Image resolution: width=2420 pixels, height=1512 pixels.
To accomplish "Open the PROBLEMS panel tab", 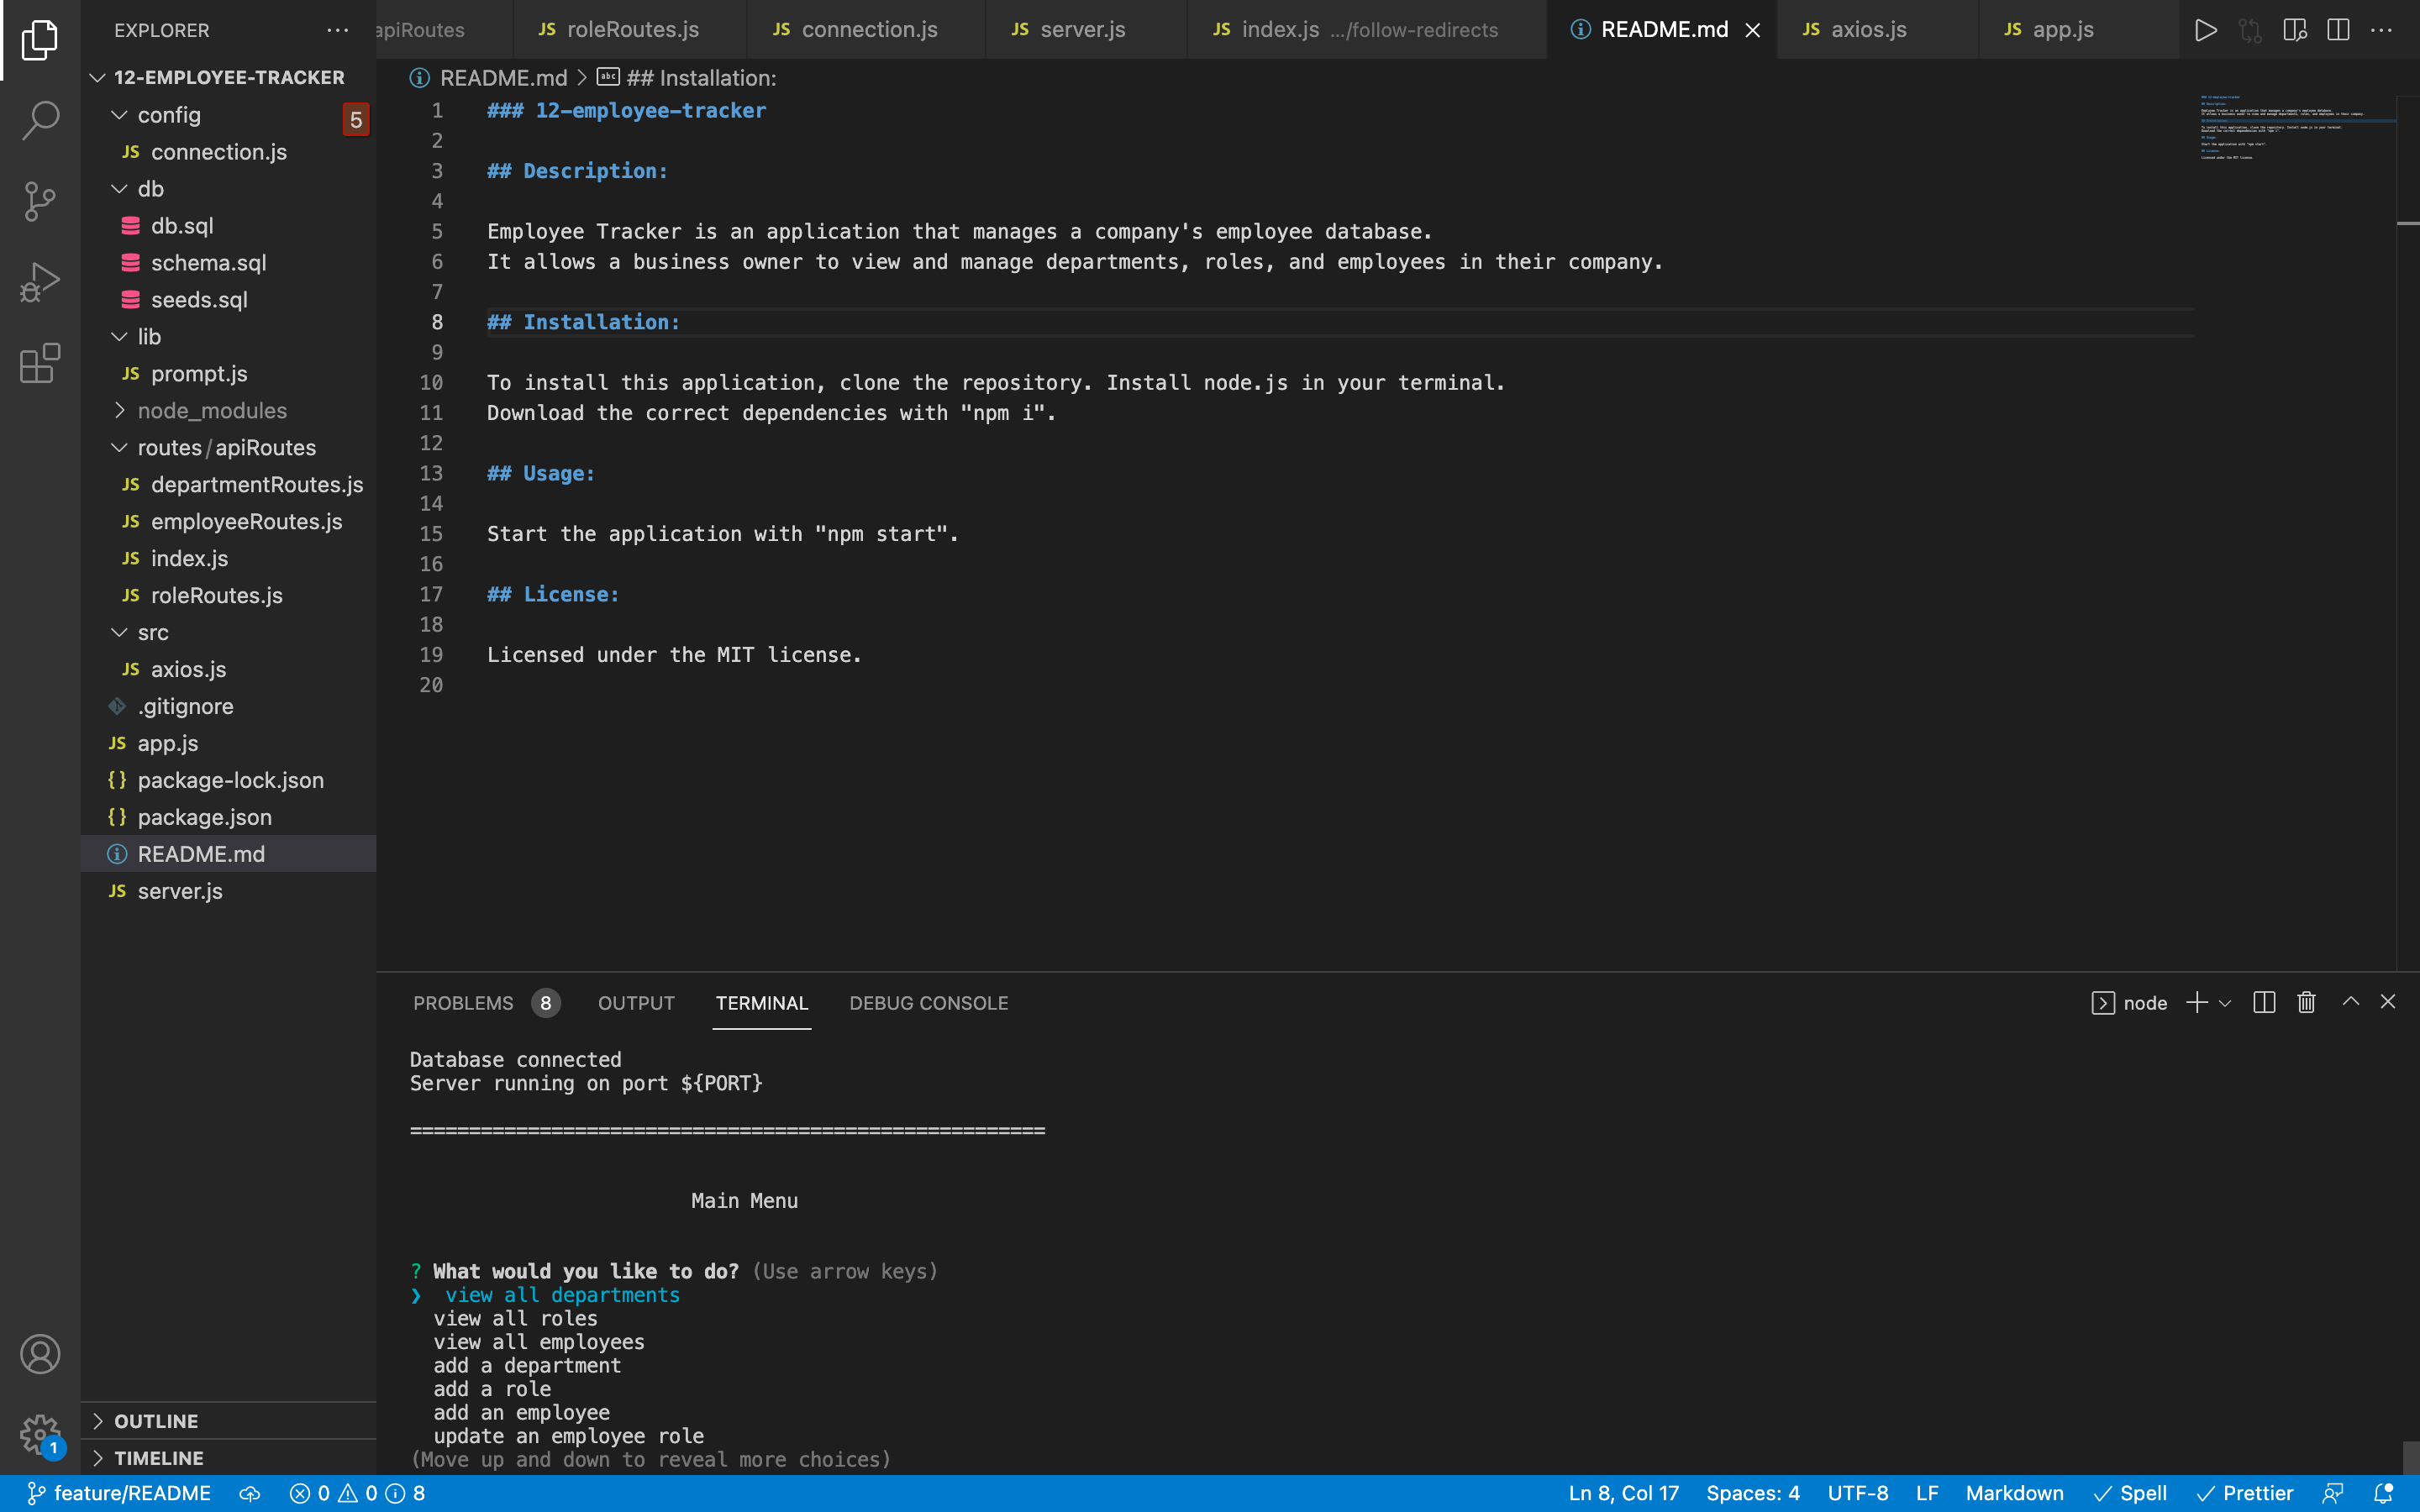I will tap(486, 1003).
